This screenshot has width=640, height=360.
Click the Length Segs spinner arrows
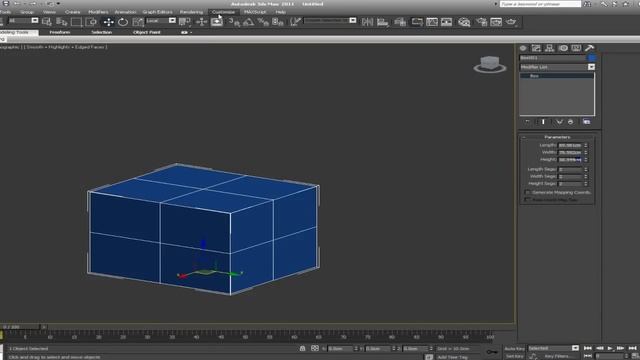click(586, 169)
